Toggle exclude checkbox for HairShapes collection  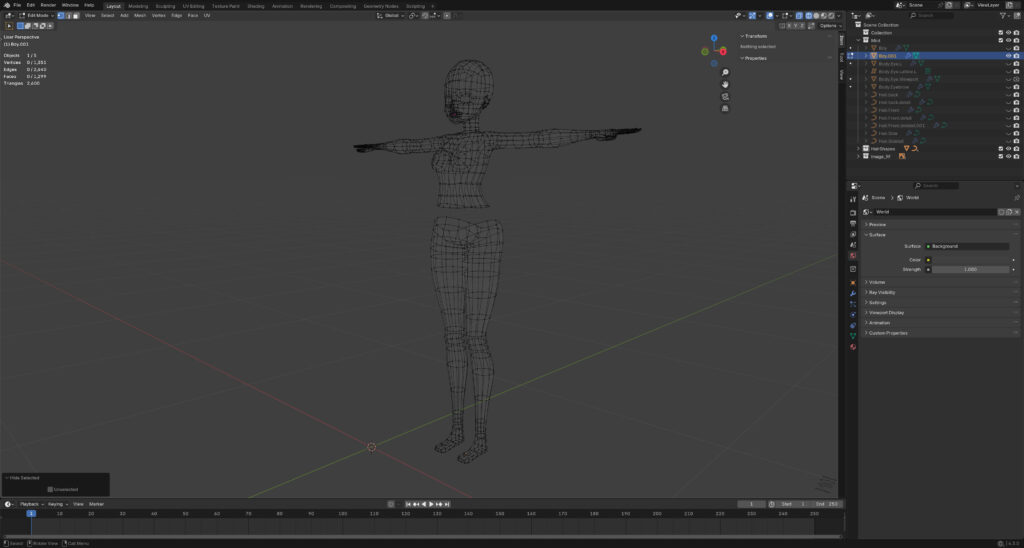coord(1000,149)
